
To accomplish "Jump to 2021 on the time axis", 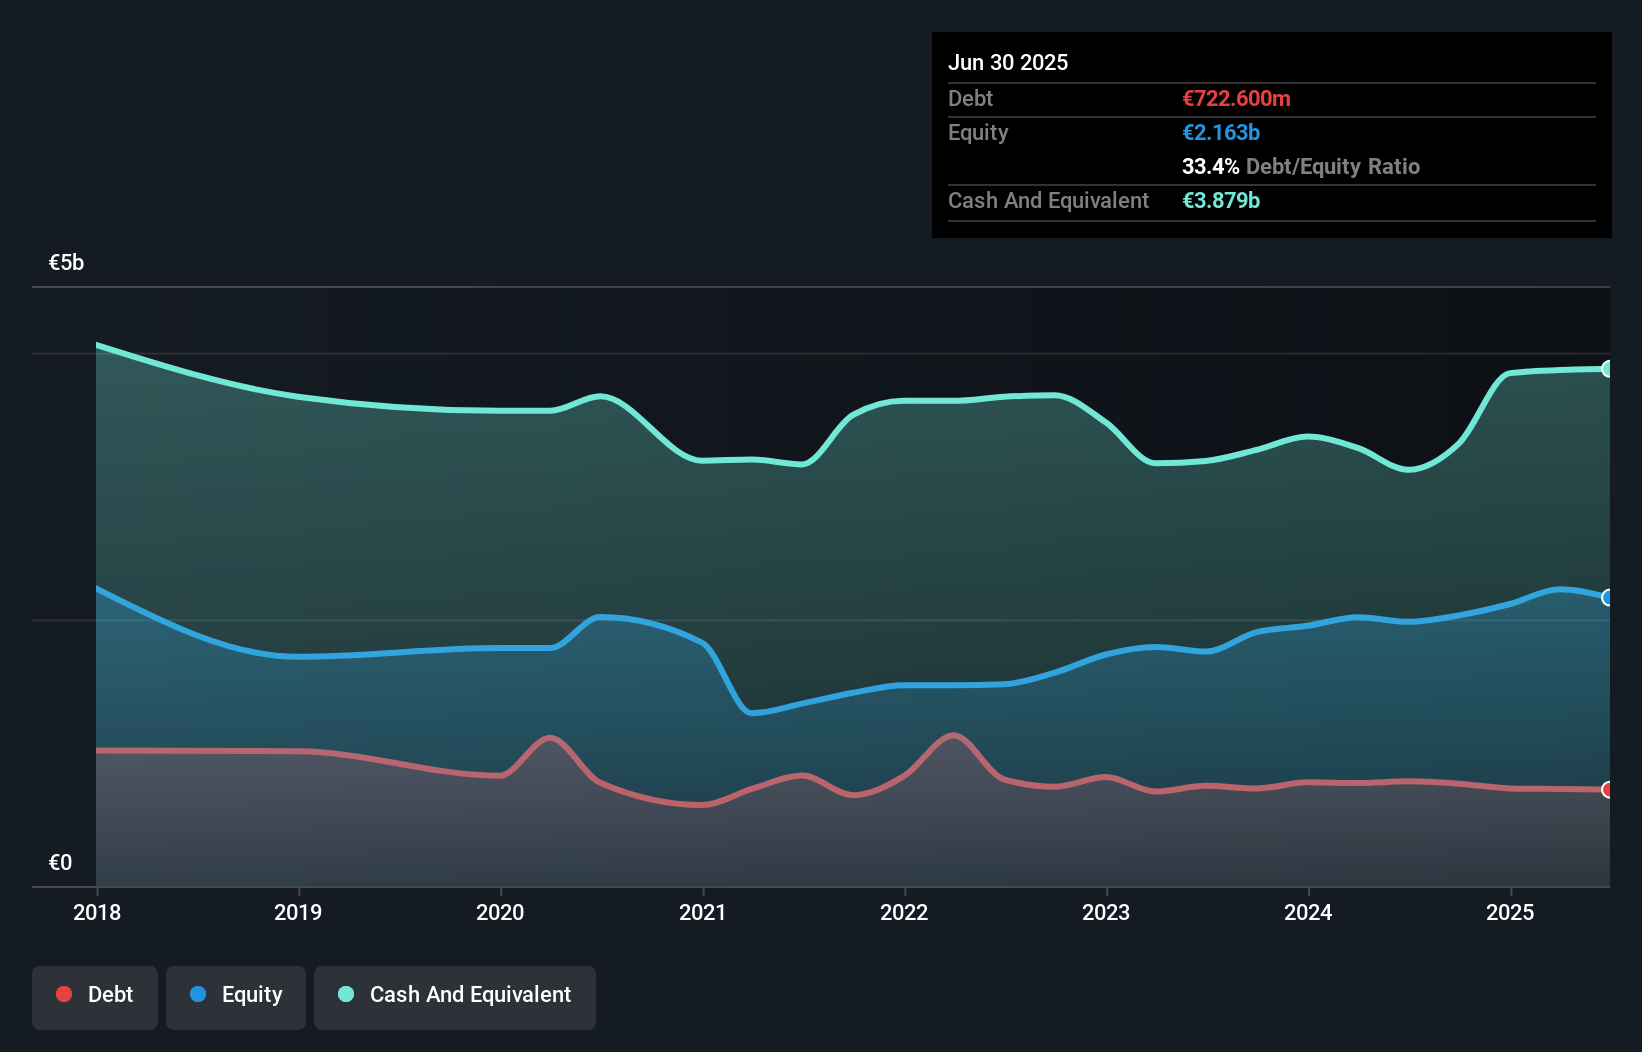I will pyautogui.click(x=703, y=912).
